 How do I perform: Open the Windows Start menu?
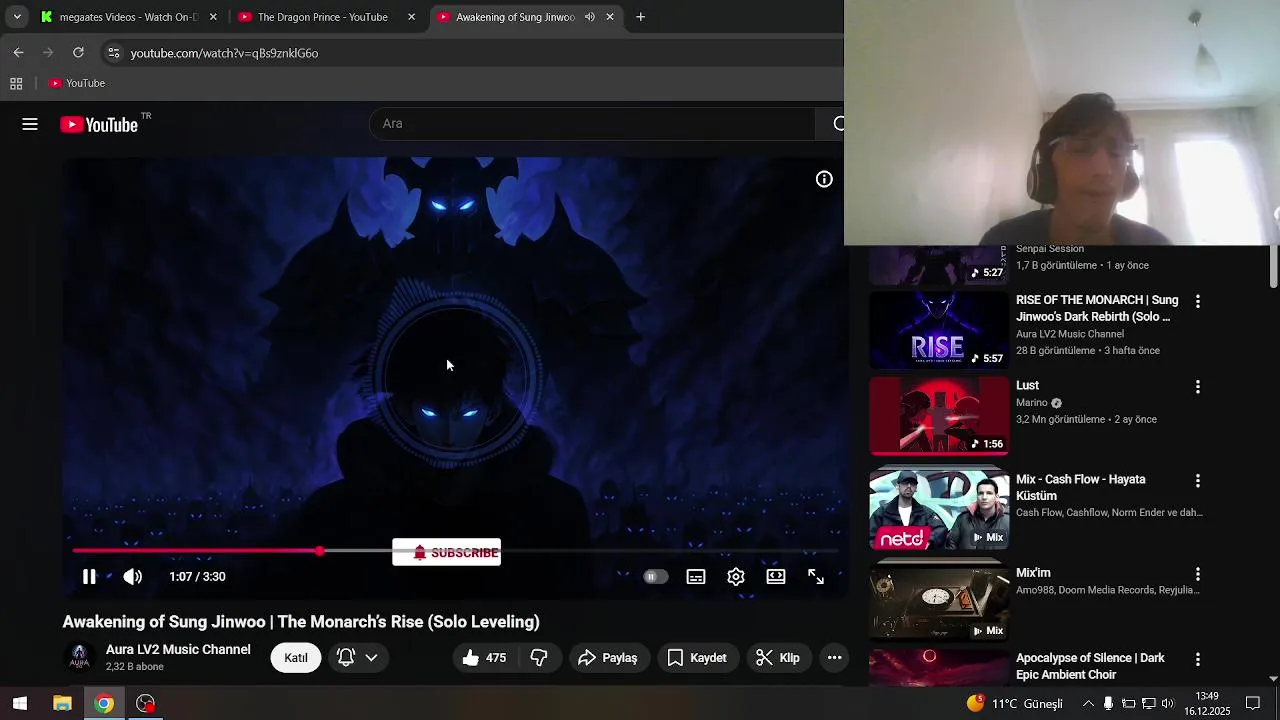(20, 703)
